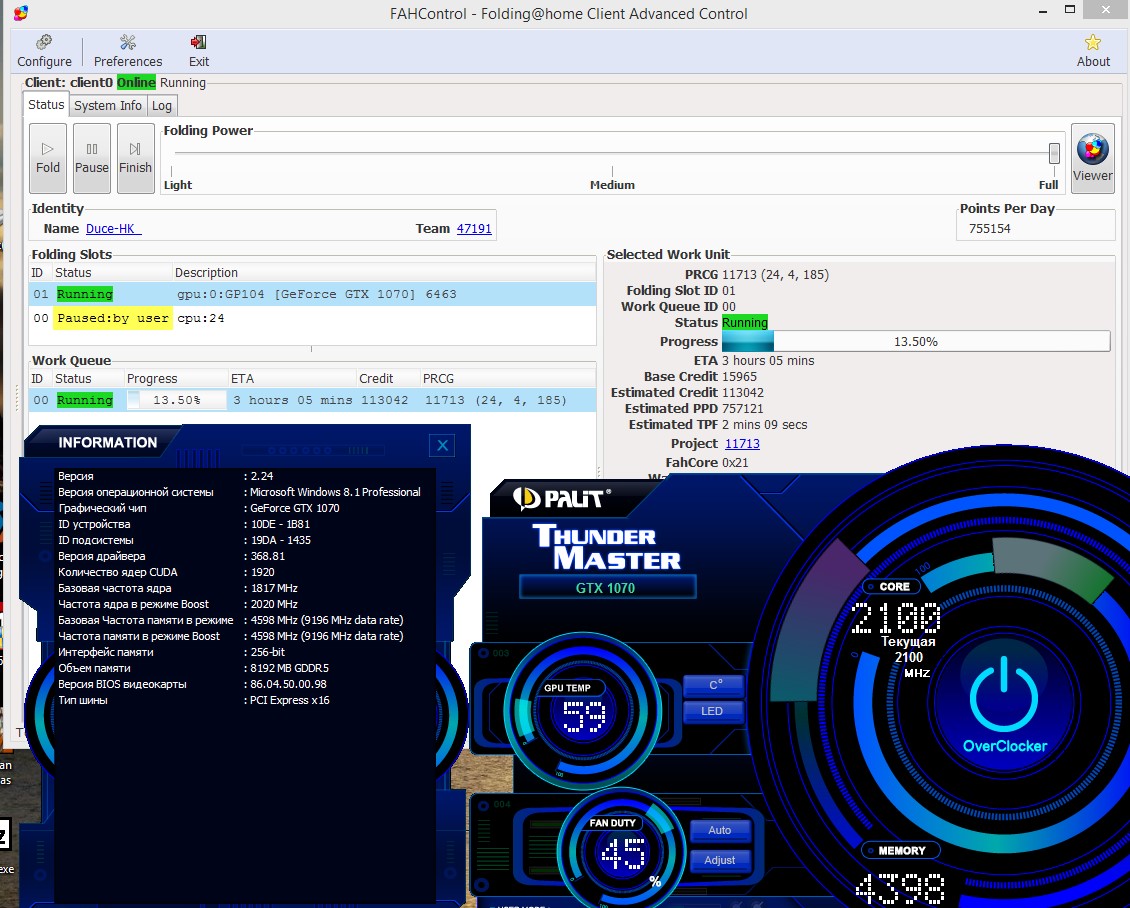Click the Folding Slots Description column header
The height and width of the screenshot is (908, 1130).
click(383, 272)
